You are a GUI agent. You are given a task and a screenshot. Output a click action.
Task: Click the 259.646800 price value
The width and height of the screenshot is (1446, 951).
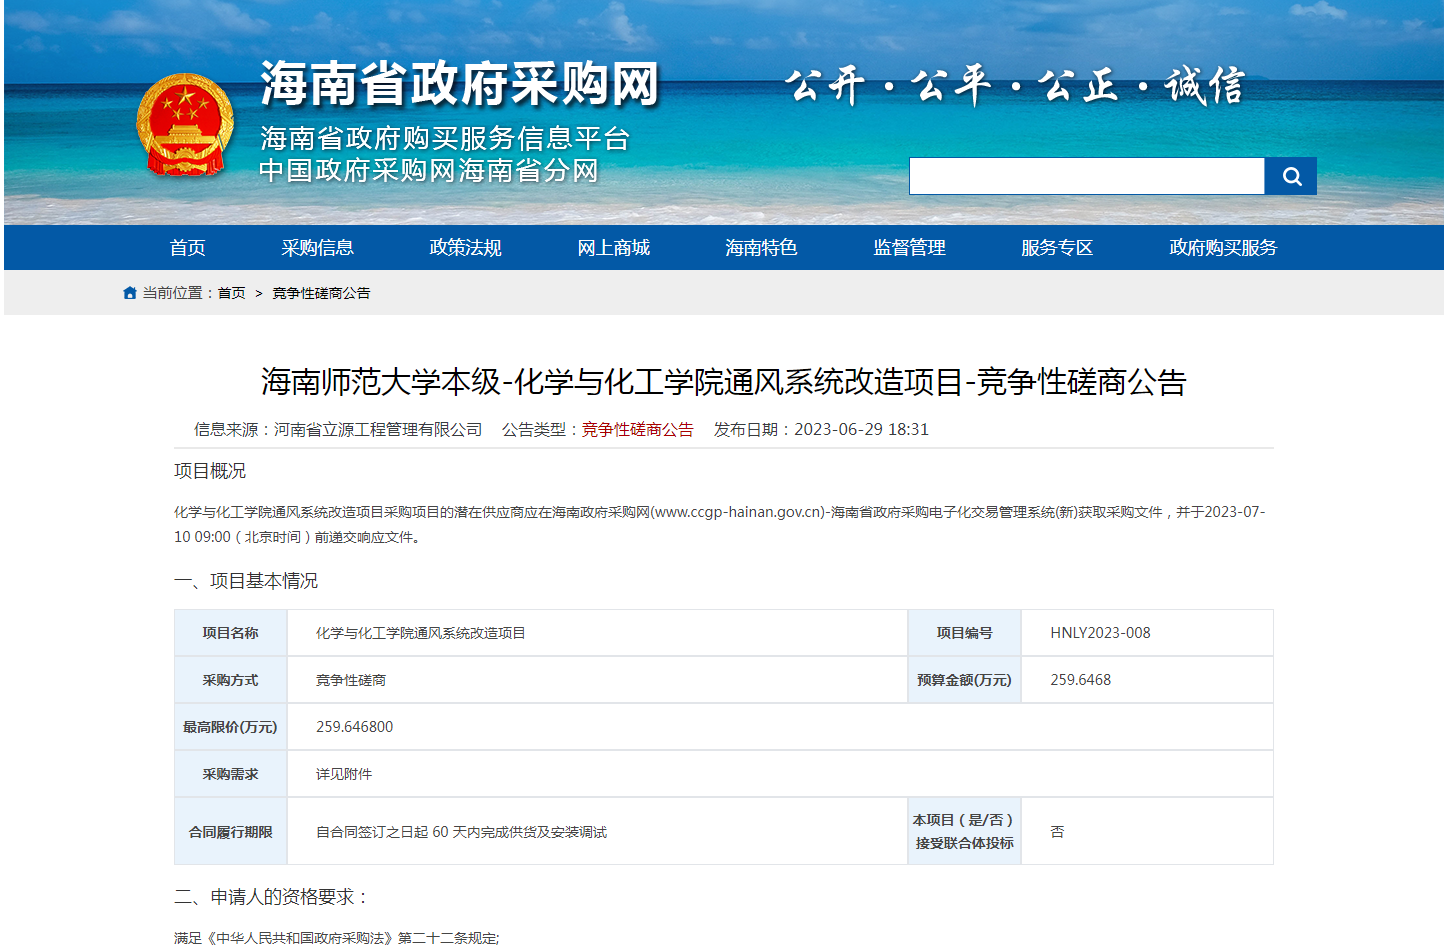(354, 727)
